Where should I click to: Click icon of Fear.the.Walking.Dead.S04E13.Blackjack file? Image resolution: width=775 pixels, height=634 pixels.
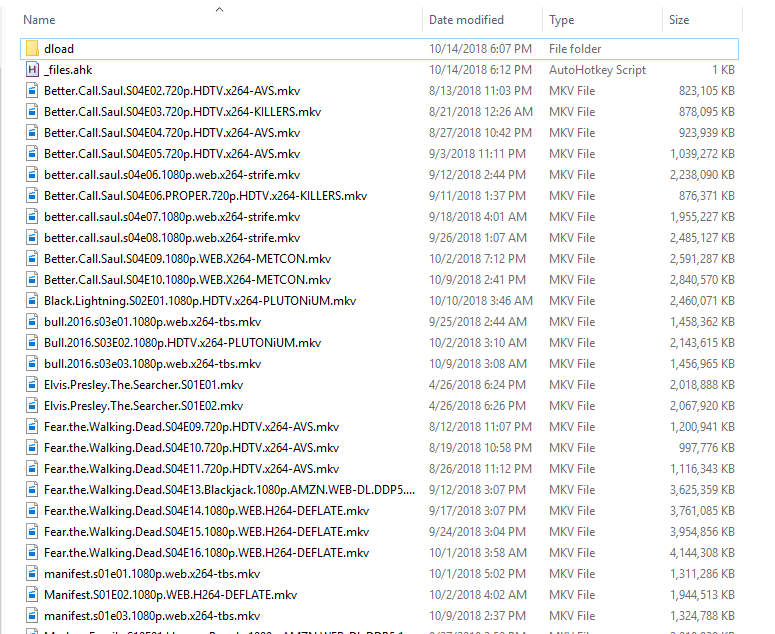tap(32, 490)
